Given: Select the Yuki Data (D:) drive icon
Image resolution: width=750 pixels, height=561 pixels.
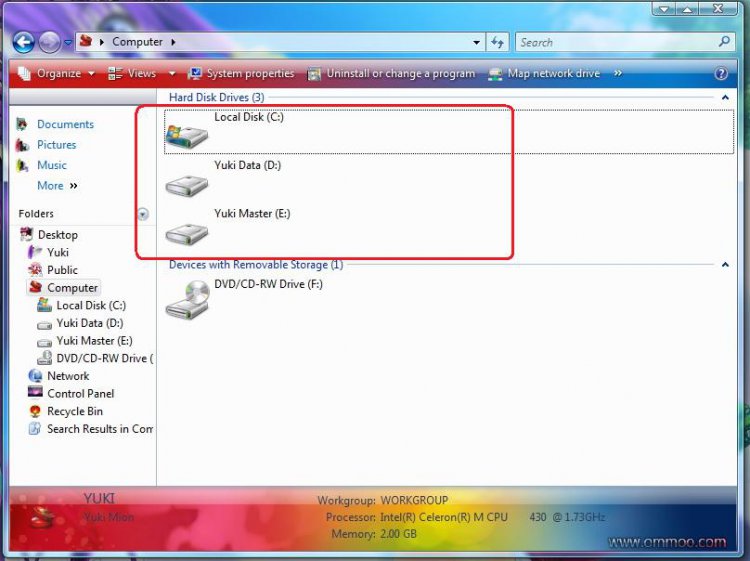Looking at the screenshot, I should 187,185.
